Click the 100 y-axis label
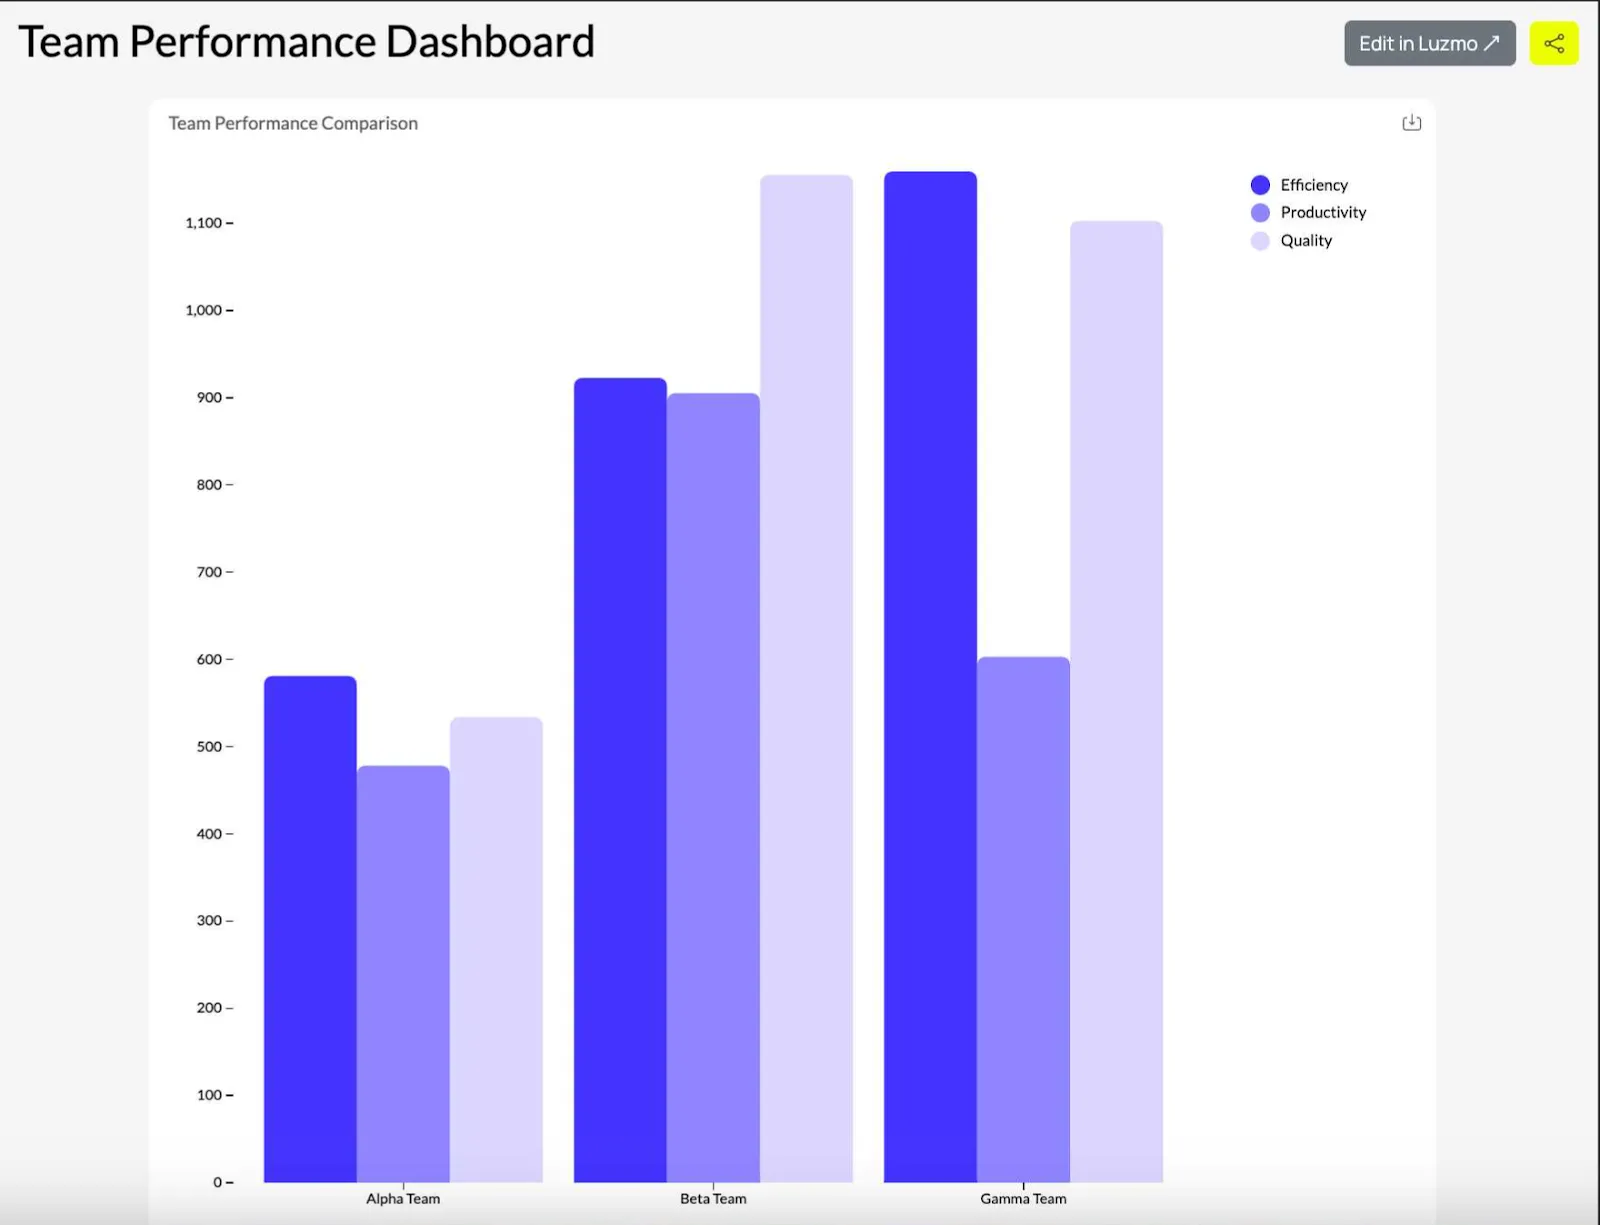1600x1225 pixels. click(209, 1095)
